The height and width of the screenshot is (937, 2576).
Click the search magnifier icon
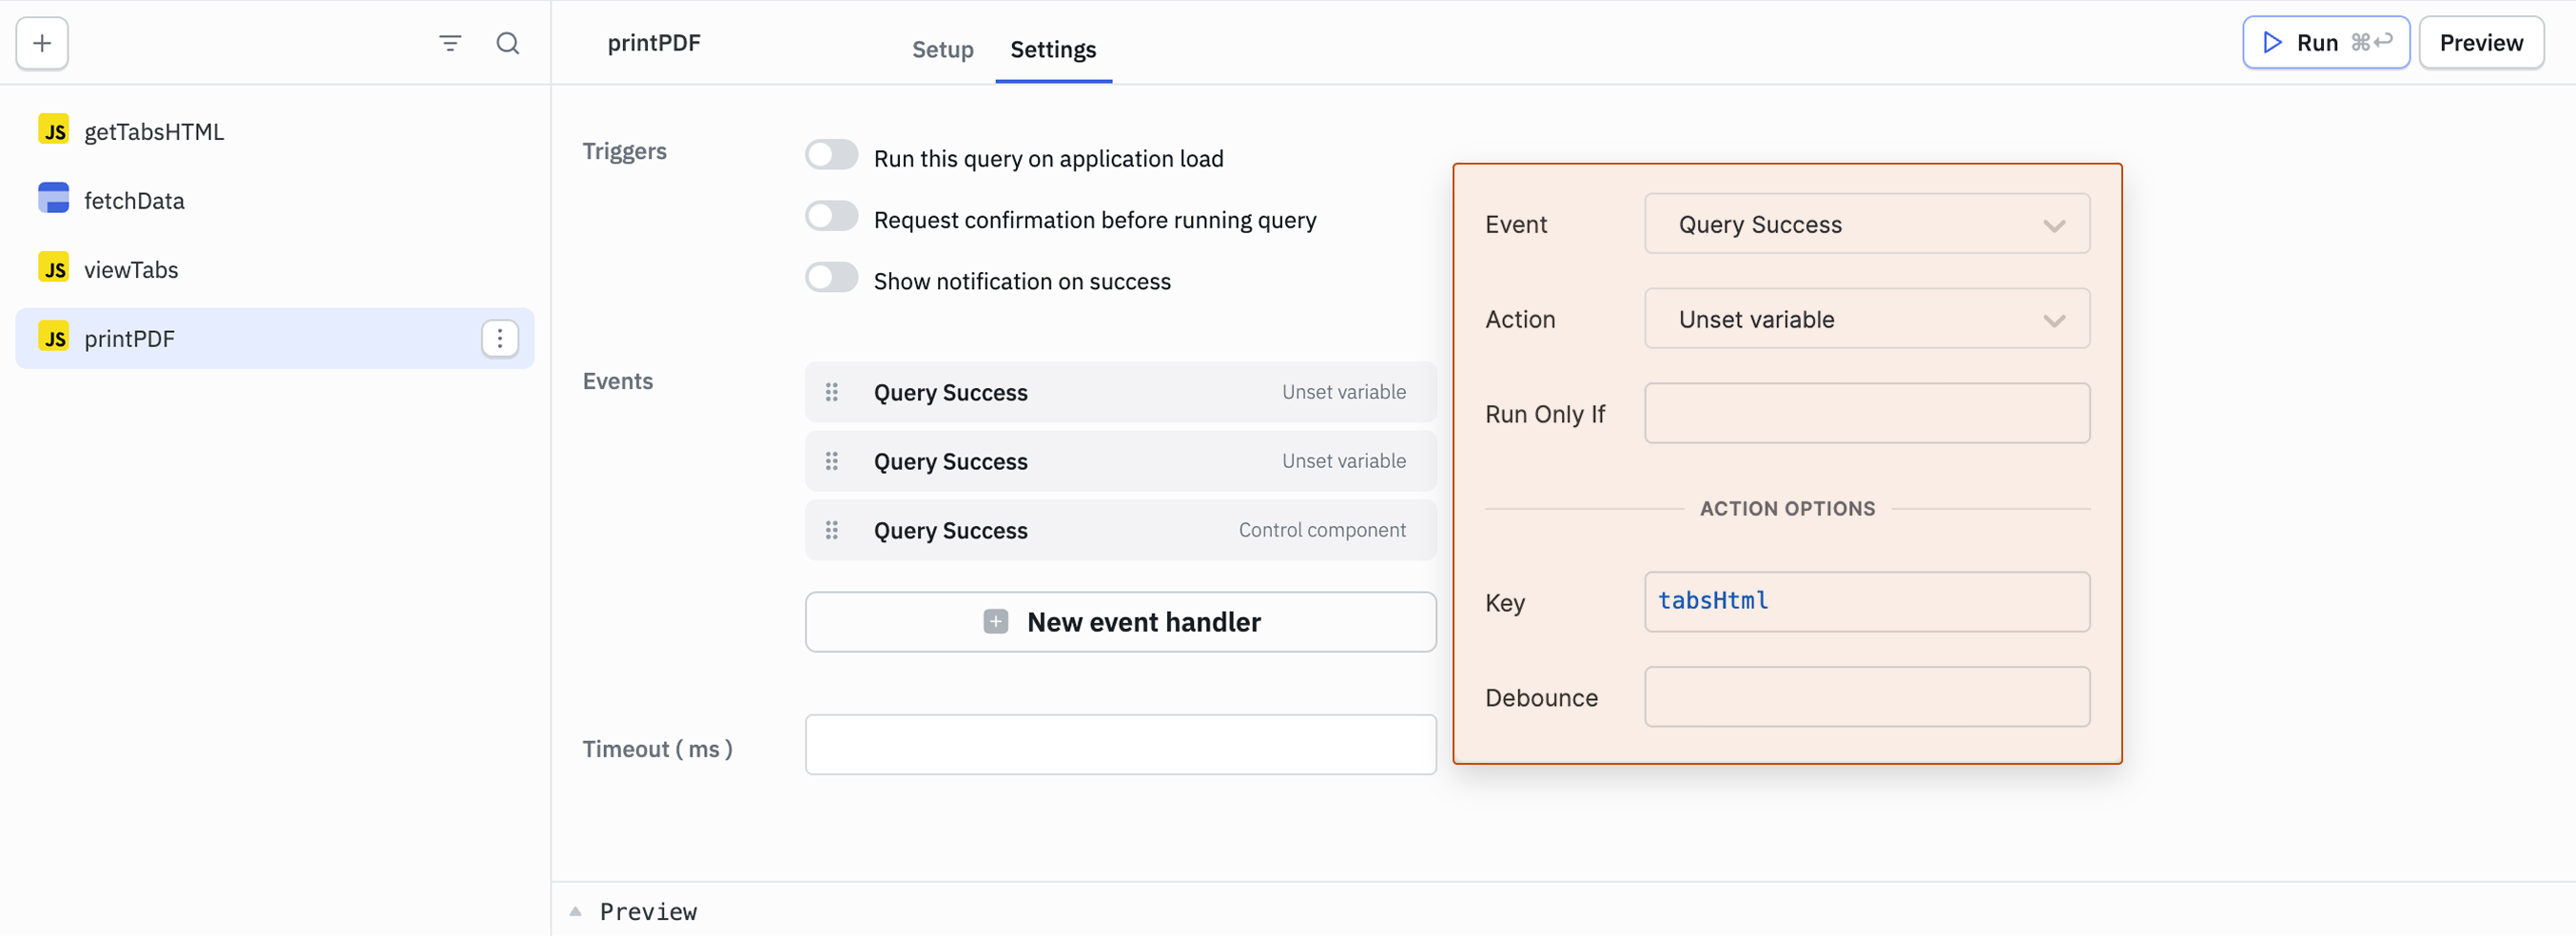(508, 43)
